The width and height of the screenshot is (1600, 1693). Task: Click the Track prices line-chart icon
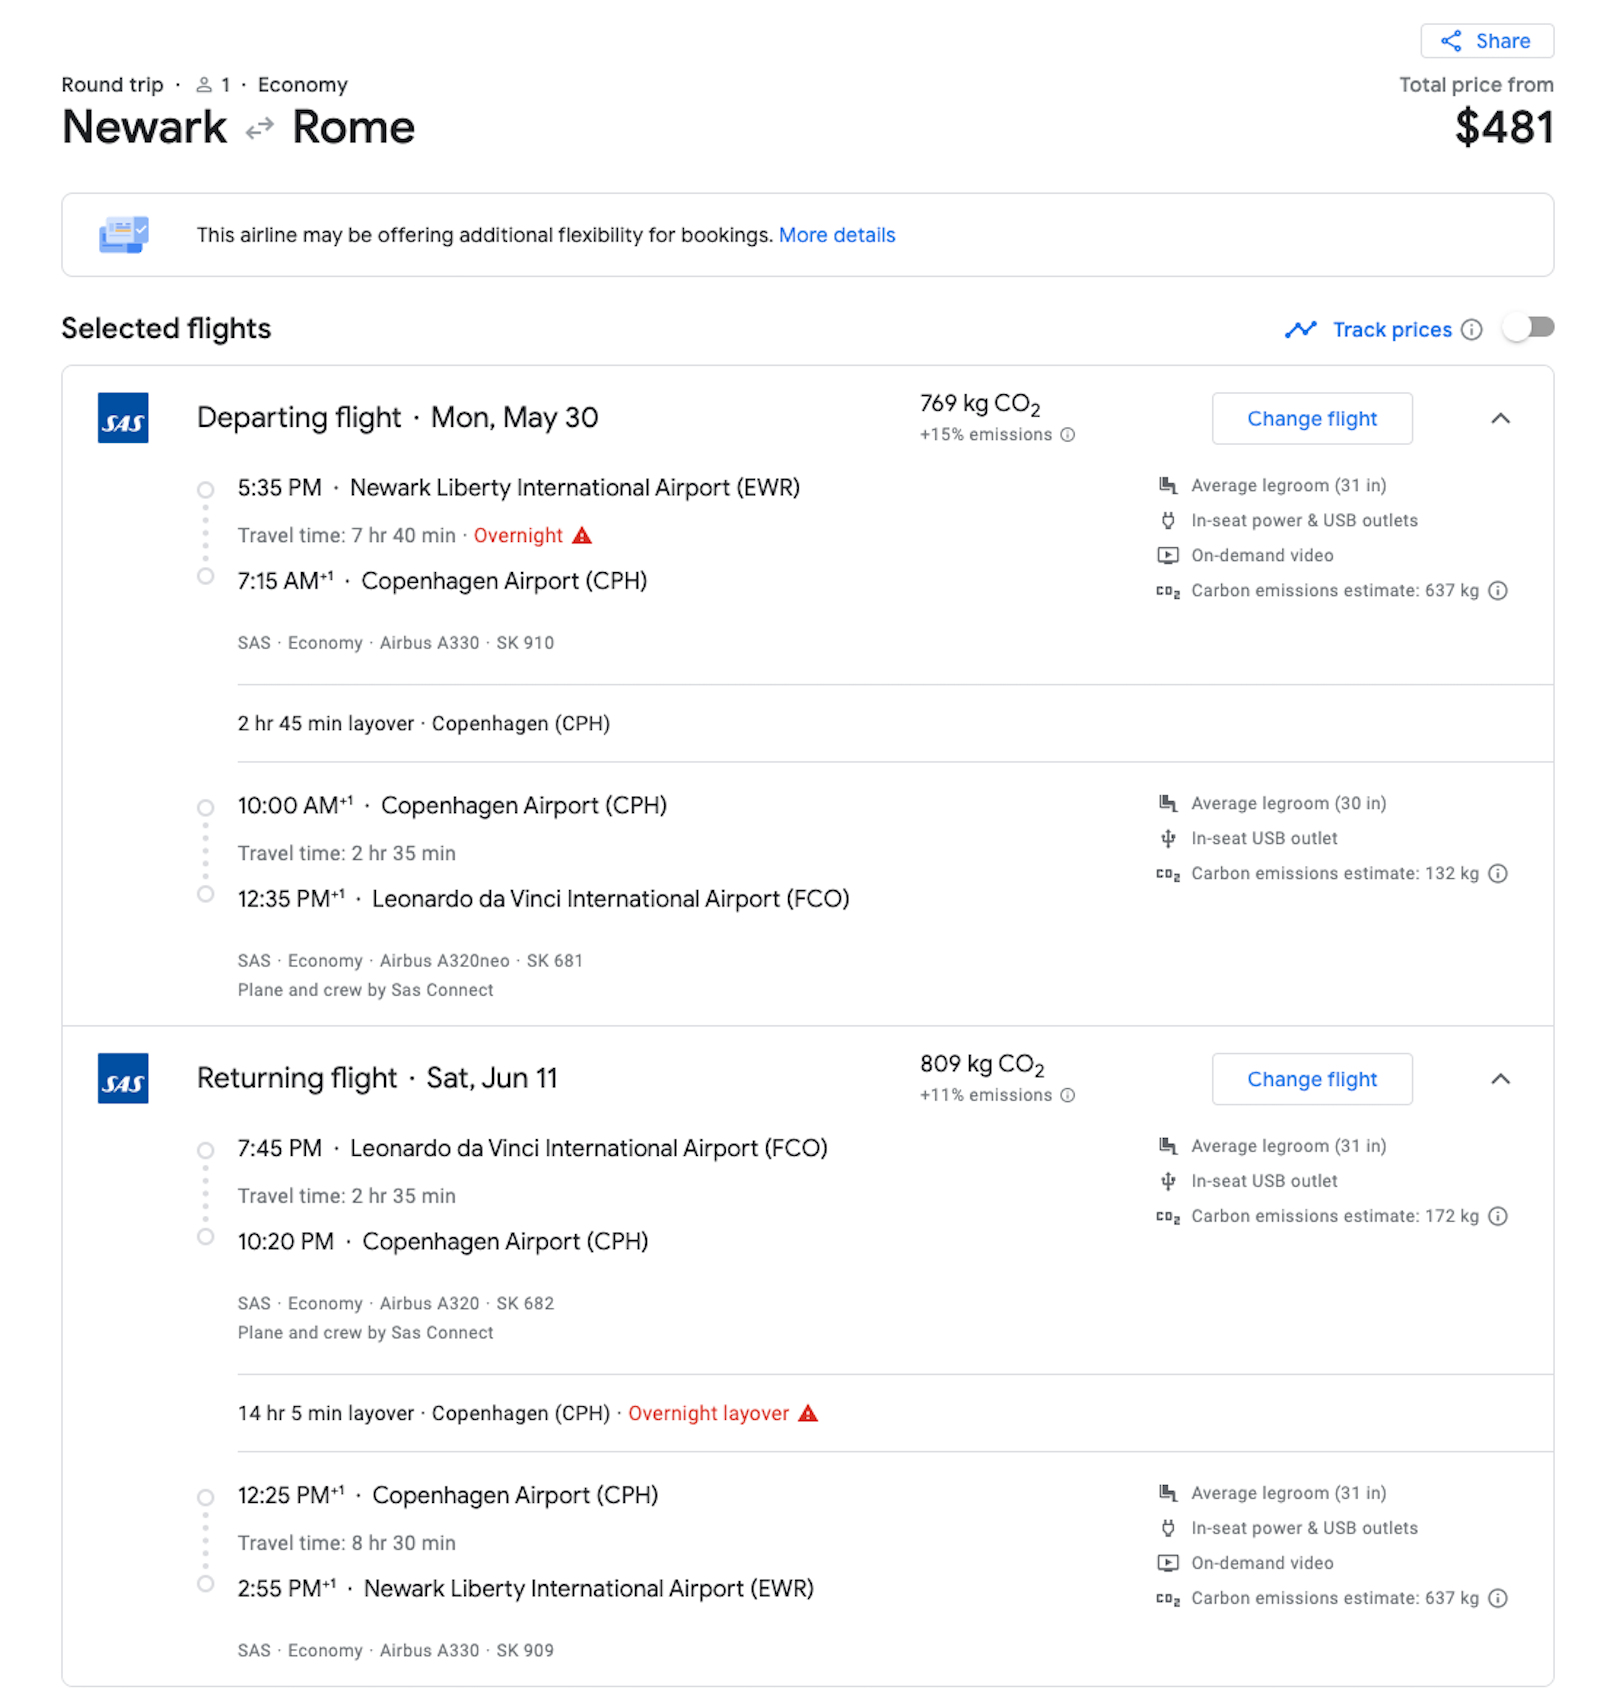pyautogui.click(x=1302, y=329)
